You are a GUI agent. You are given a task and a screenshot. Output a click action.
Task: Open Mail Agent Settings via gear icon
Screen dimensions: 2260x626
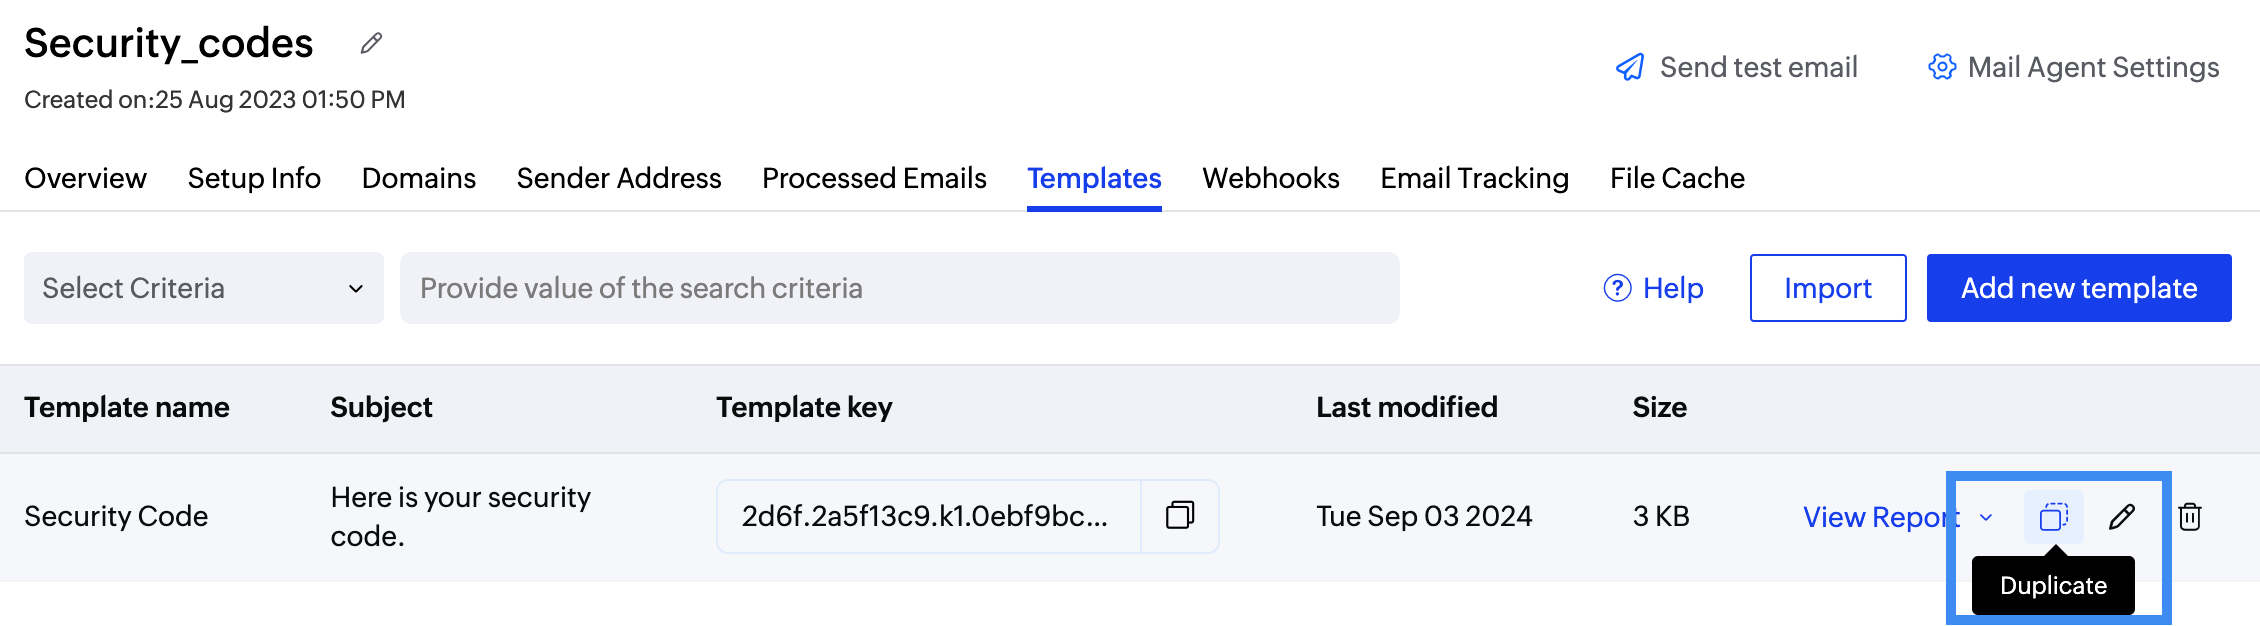point(1941,66)
